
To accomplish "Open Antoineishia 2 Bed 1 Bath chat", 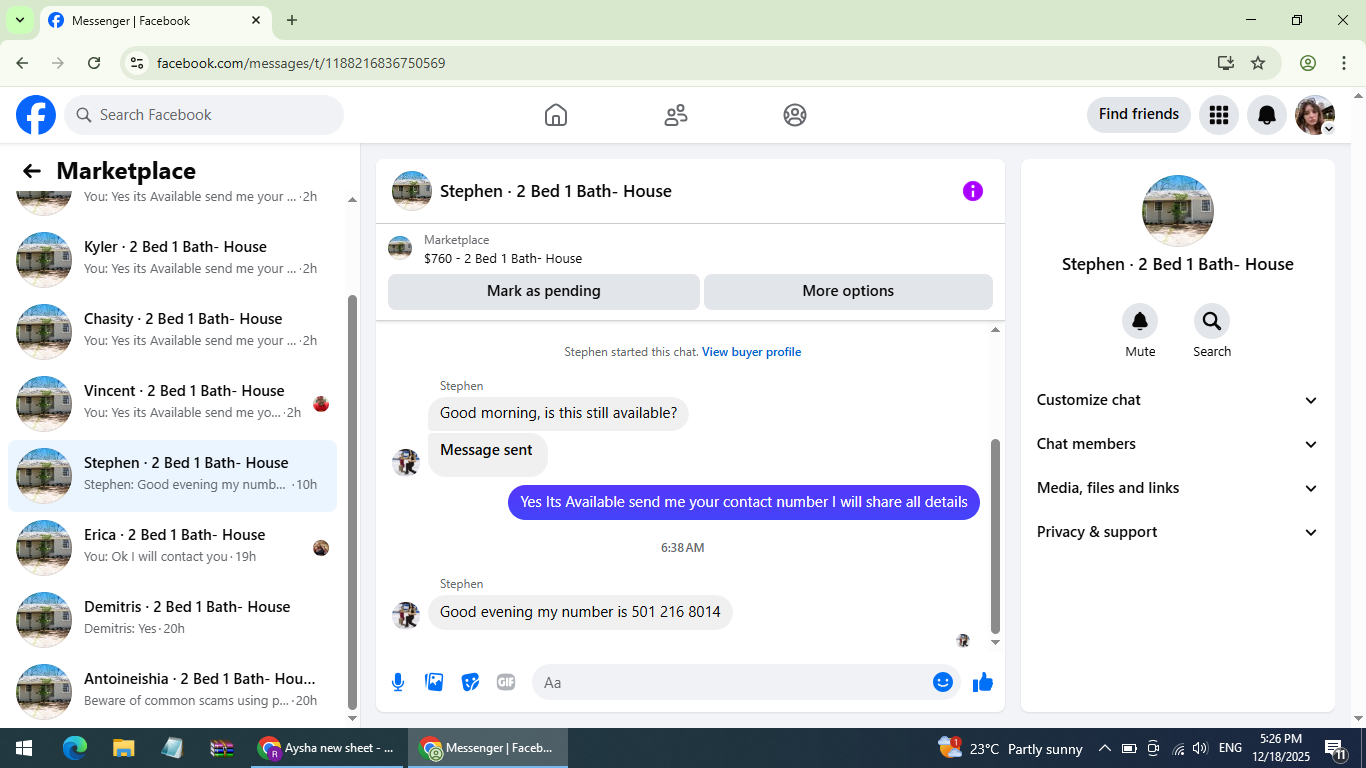I will (173, 691).
